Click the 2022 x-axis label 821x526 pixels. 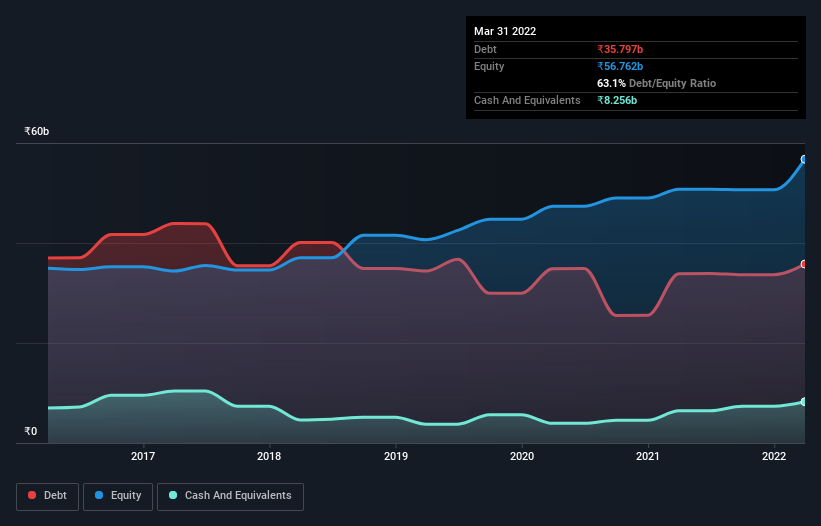coord(774,456)
